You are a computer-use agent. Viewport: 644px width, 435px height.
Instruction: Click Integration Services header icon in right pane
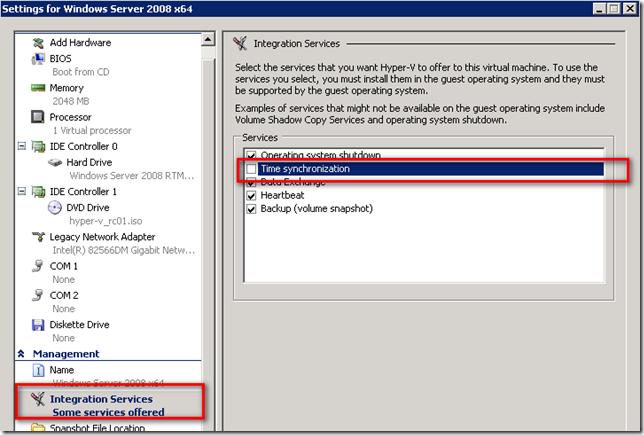click(x=240, y=43)
